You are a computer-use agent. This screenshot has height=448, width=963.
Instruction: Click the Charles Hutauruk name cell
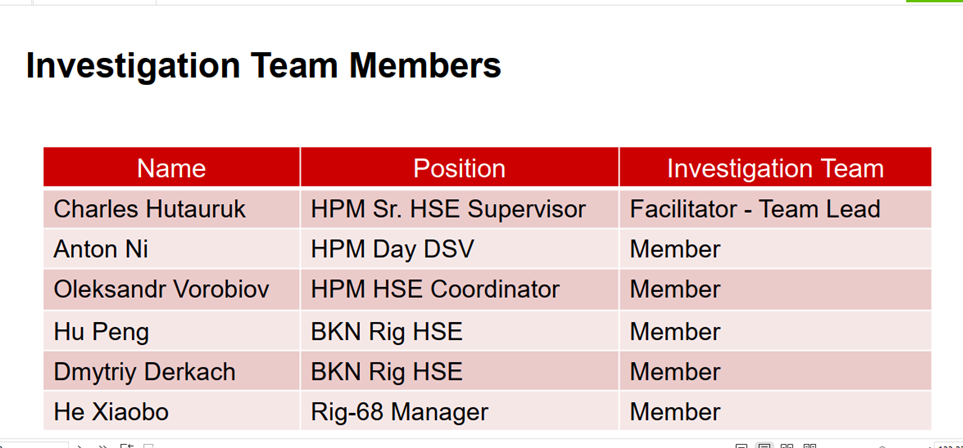171,209
